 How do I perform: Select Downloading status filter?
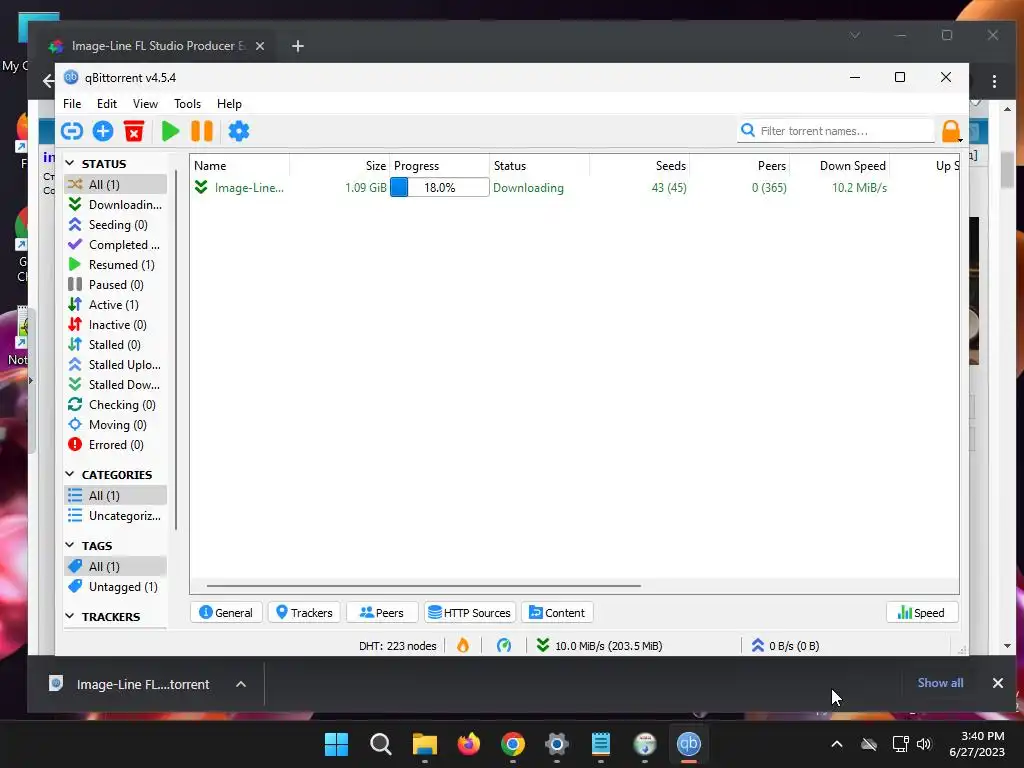point(116,204)
